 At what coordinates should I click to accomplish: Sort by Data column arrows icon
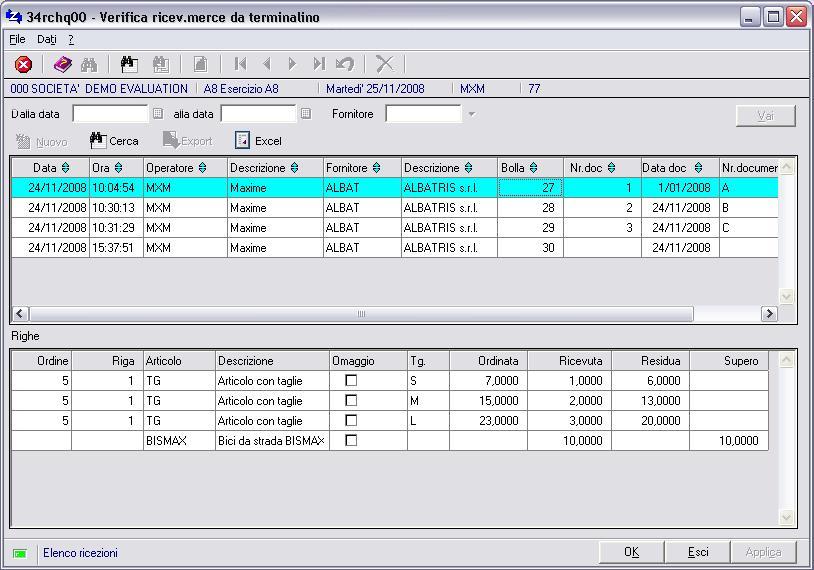pos(66,168)
